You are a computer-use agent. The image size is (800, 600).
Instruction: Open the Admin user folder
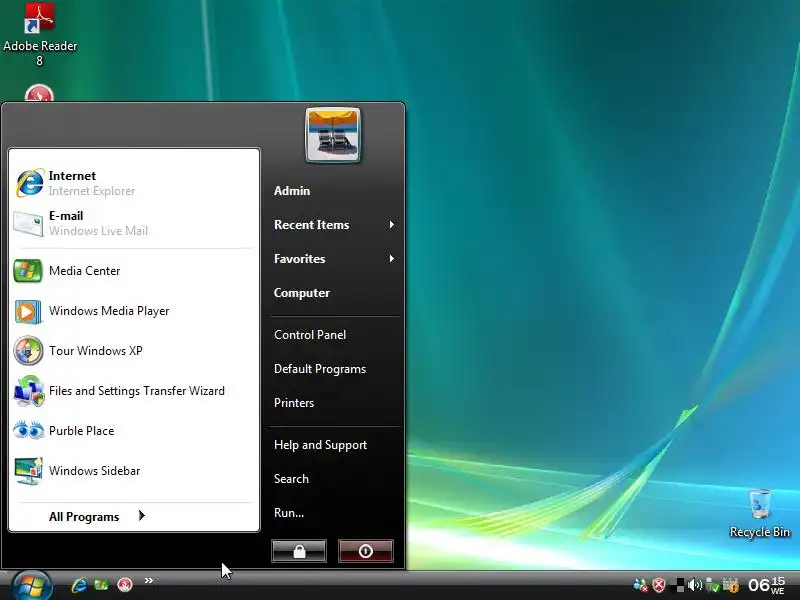[x=292, y=191]
